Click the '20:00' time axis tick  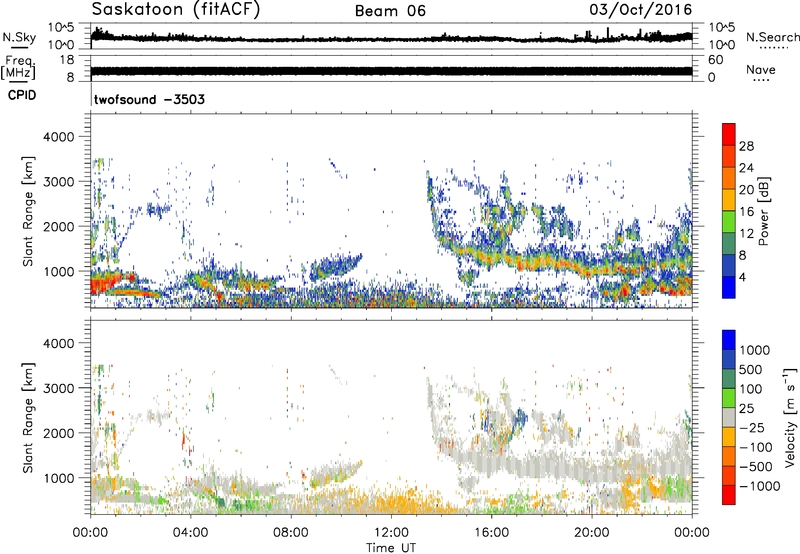coord(592,533)
